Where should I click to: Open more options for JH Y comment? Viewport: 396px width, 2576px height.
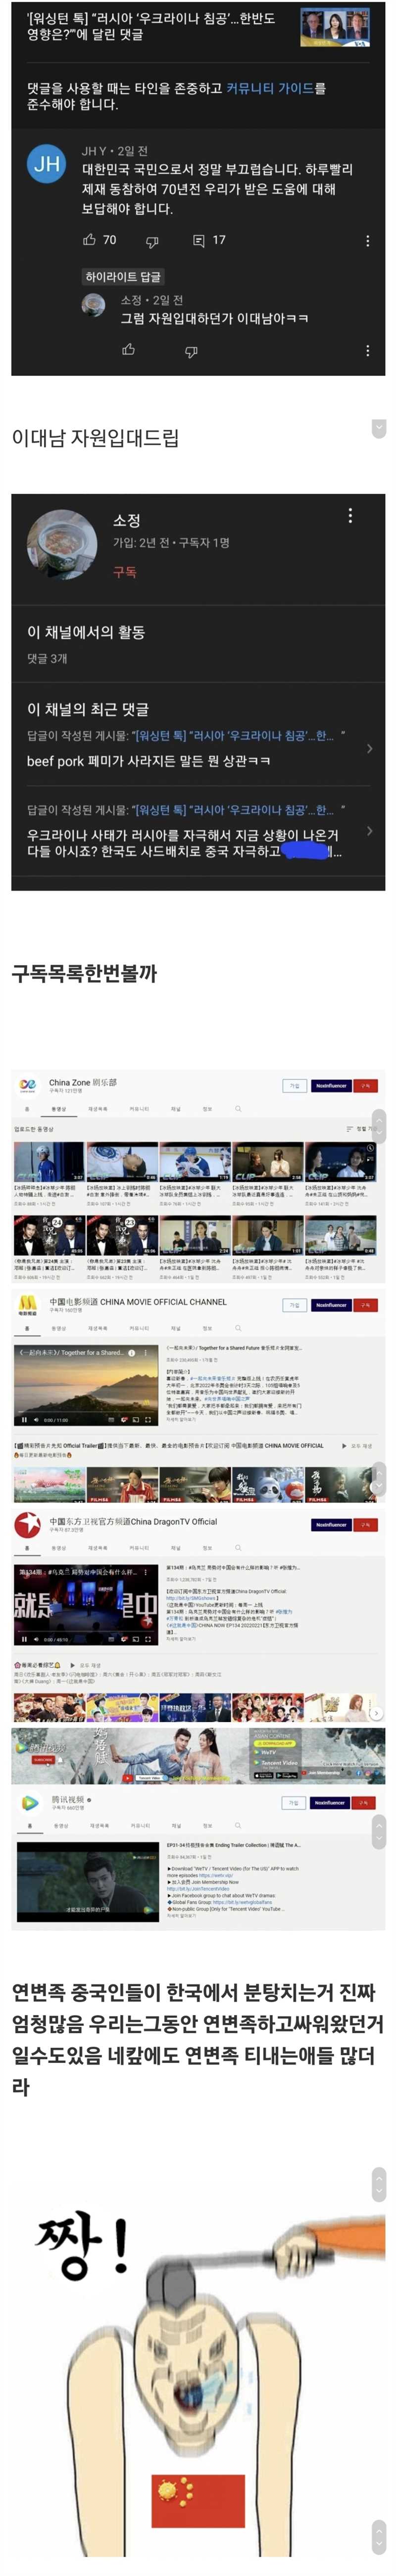[x=367, y=241]
